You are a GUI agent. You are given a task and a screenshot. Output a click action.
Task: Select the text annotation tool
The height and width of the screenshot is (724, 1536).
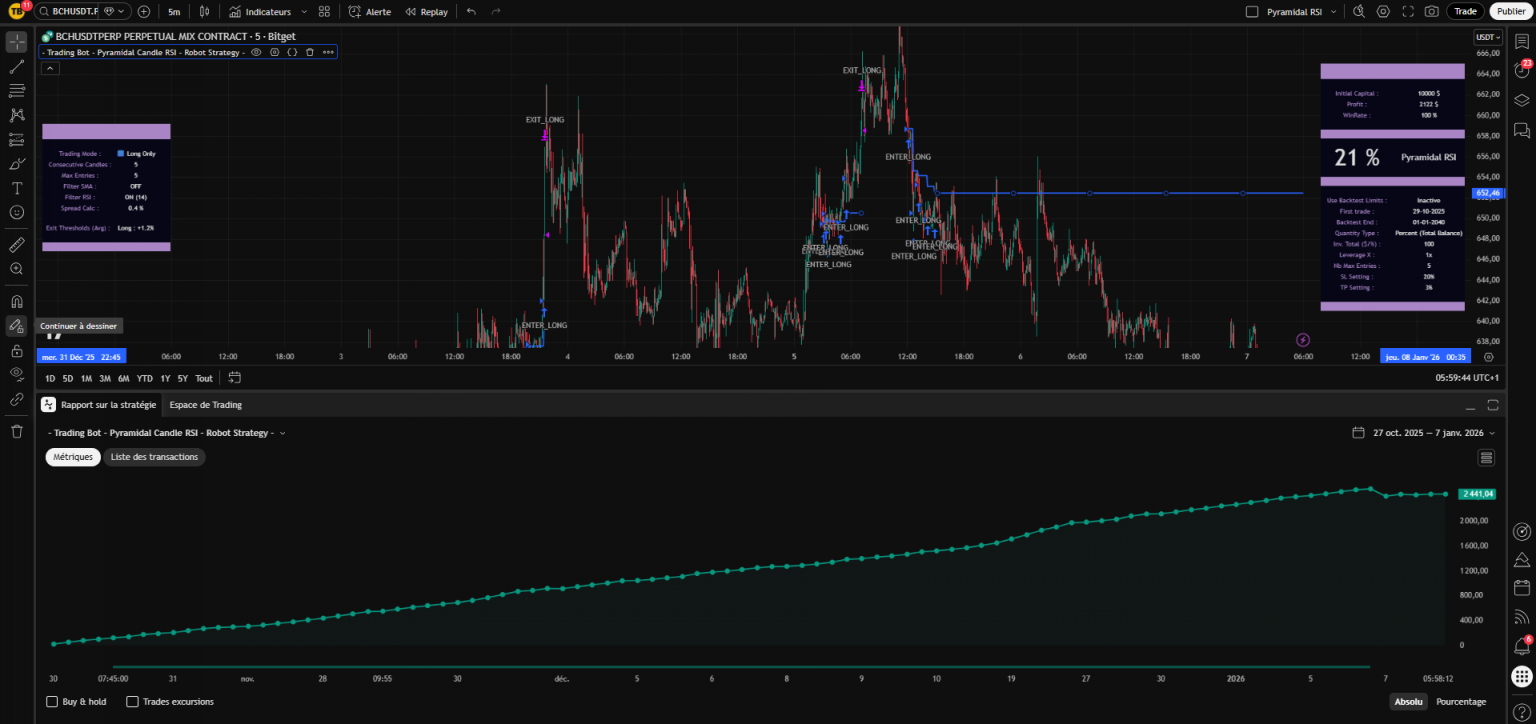(15, 188)
